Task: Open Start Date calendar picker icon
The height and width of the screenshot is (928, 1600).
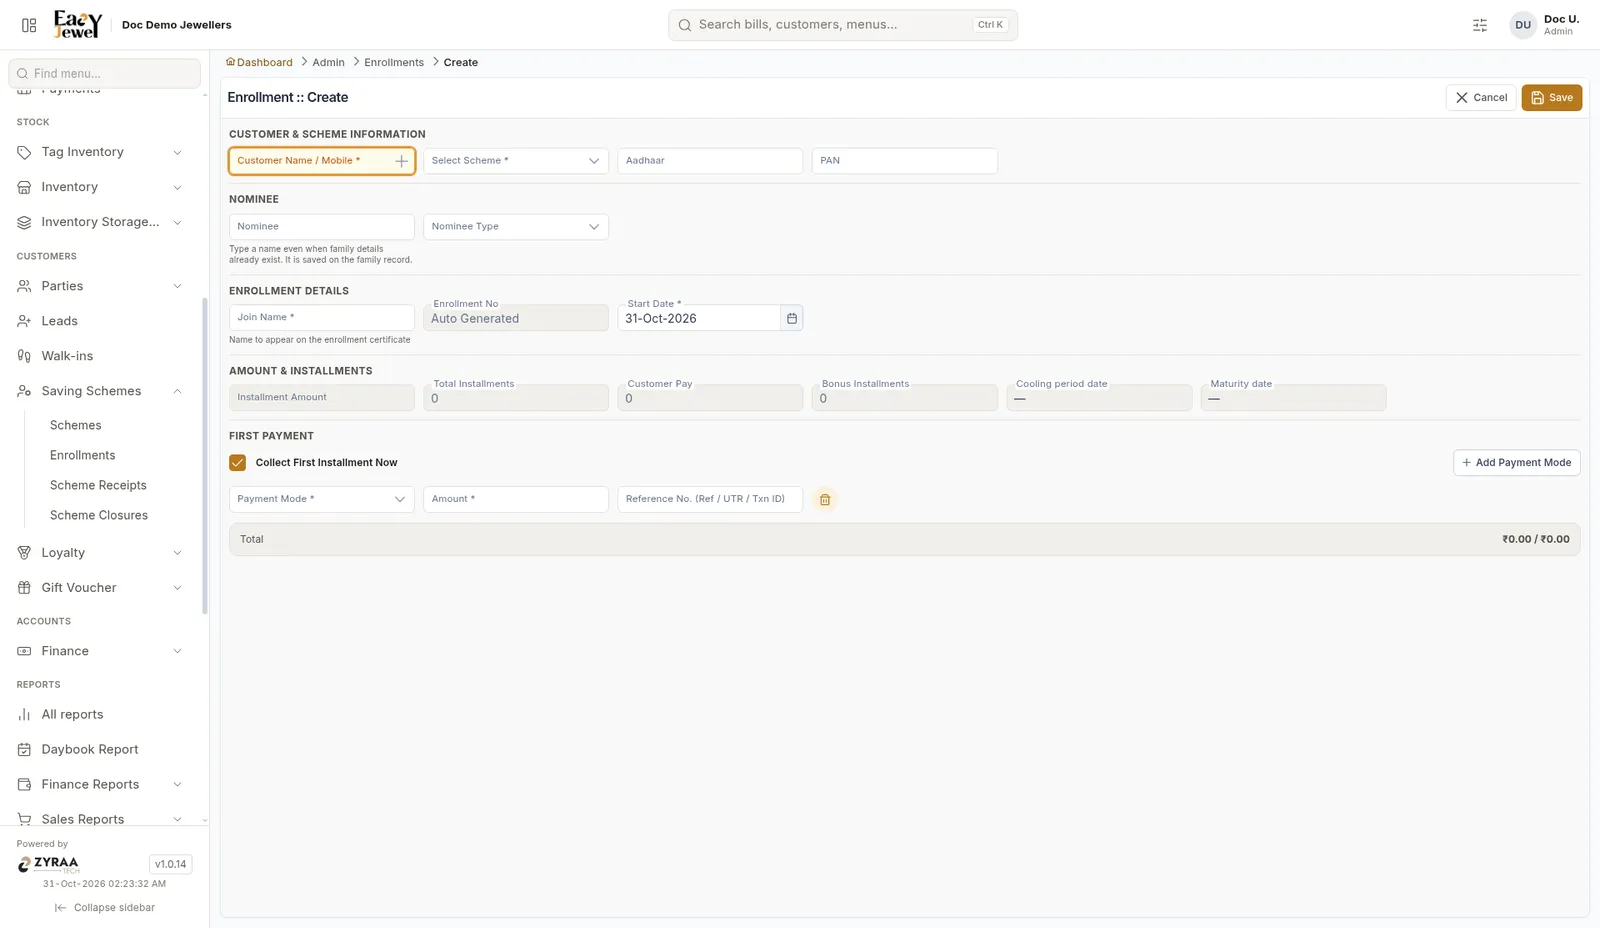Action: pos(792,318)
